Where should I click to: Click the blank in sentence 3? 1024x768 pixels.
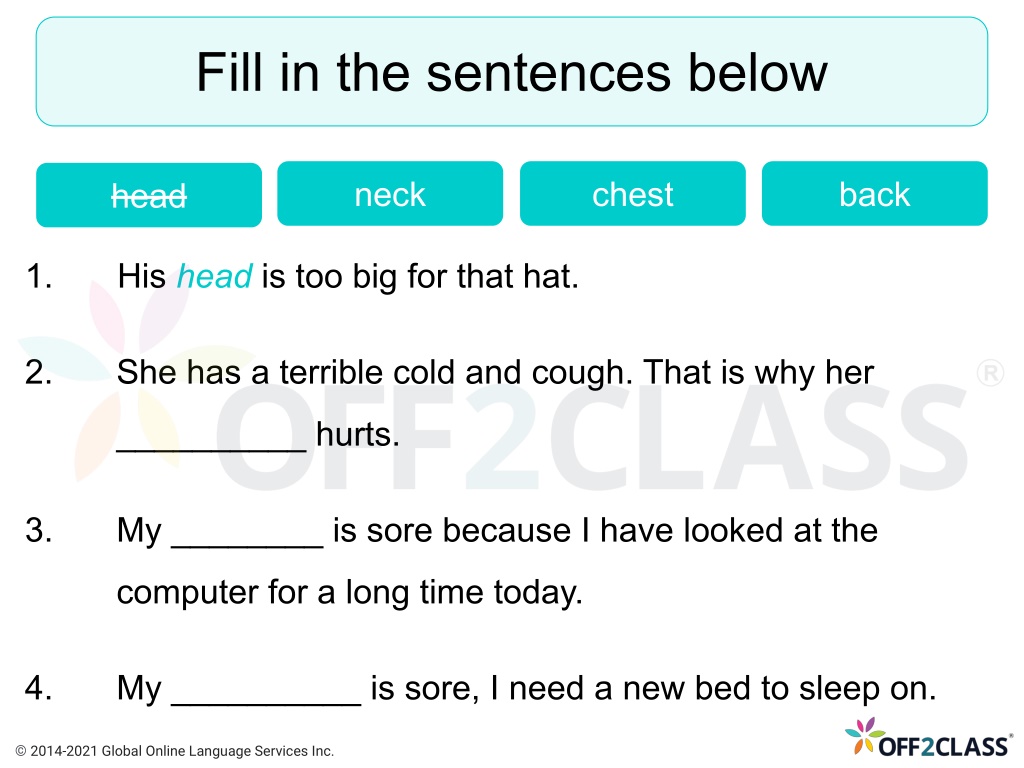click(x=248, y=539)
